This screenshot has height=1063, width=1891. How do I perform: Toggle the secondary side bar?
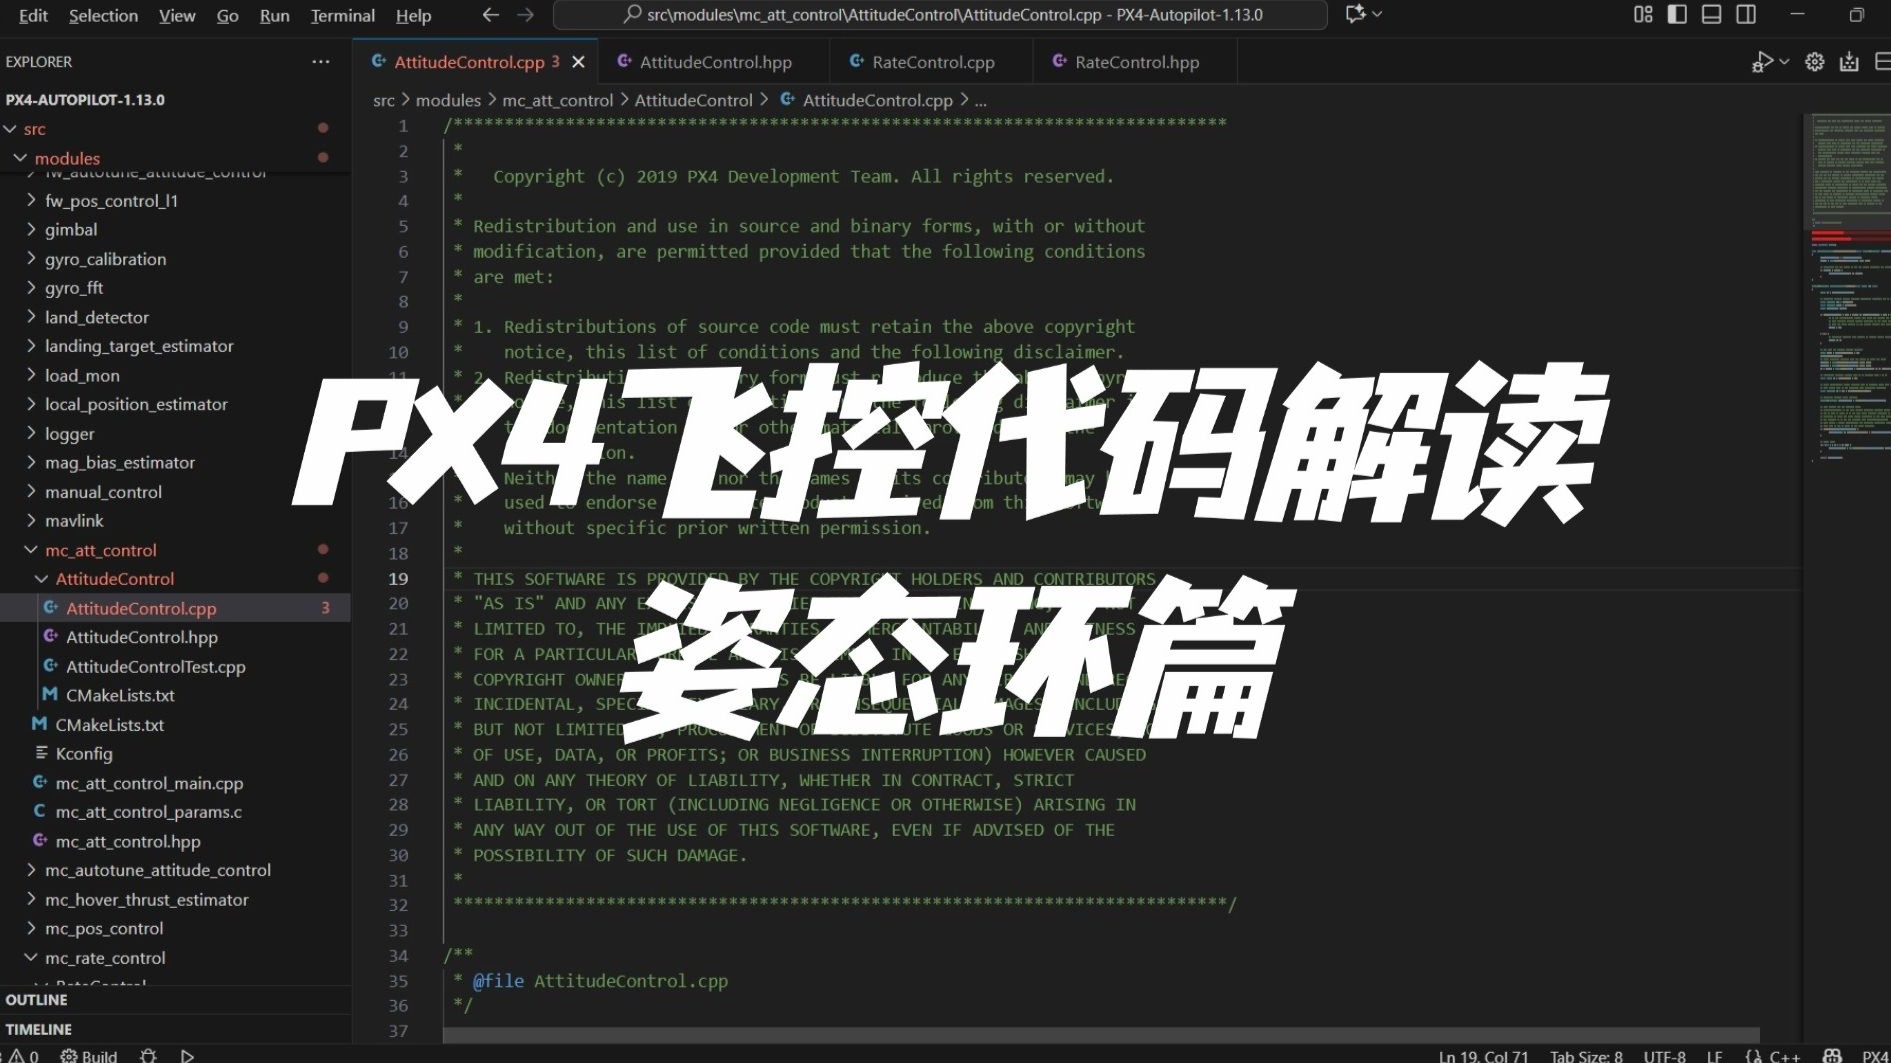point(1746,14)
